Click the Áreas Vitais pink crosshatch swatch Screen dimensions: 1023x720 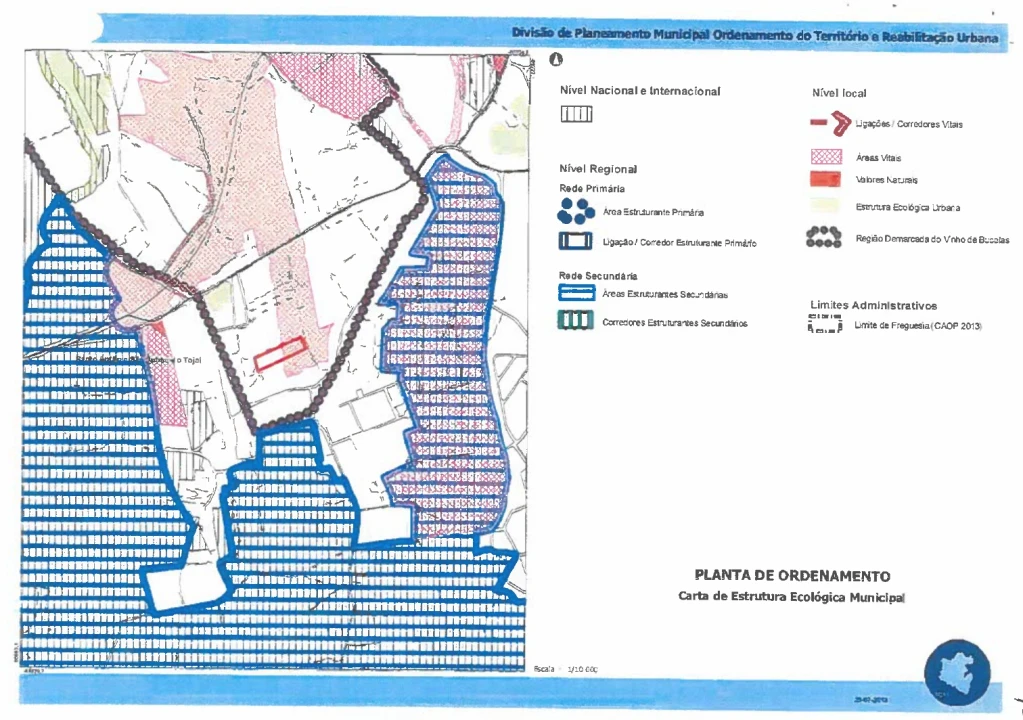click(x=825, y=157)
